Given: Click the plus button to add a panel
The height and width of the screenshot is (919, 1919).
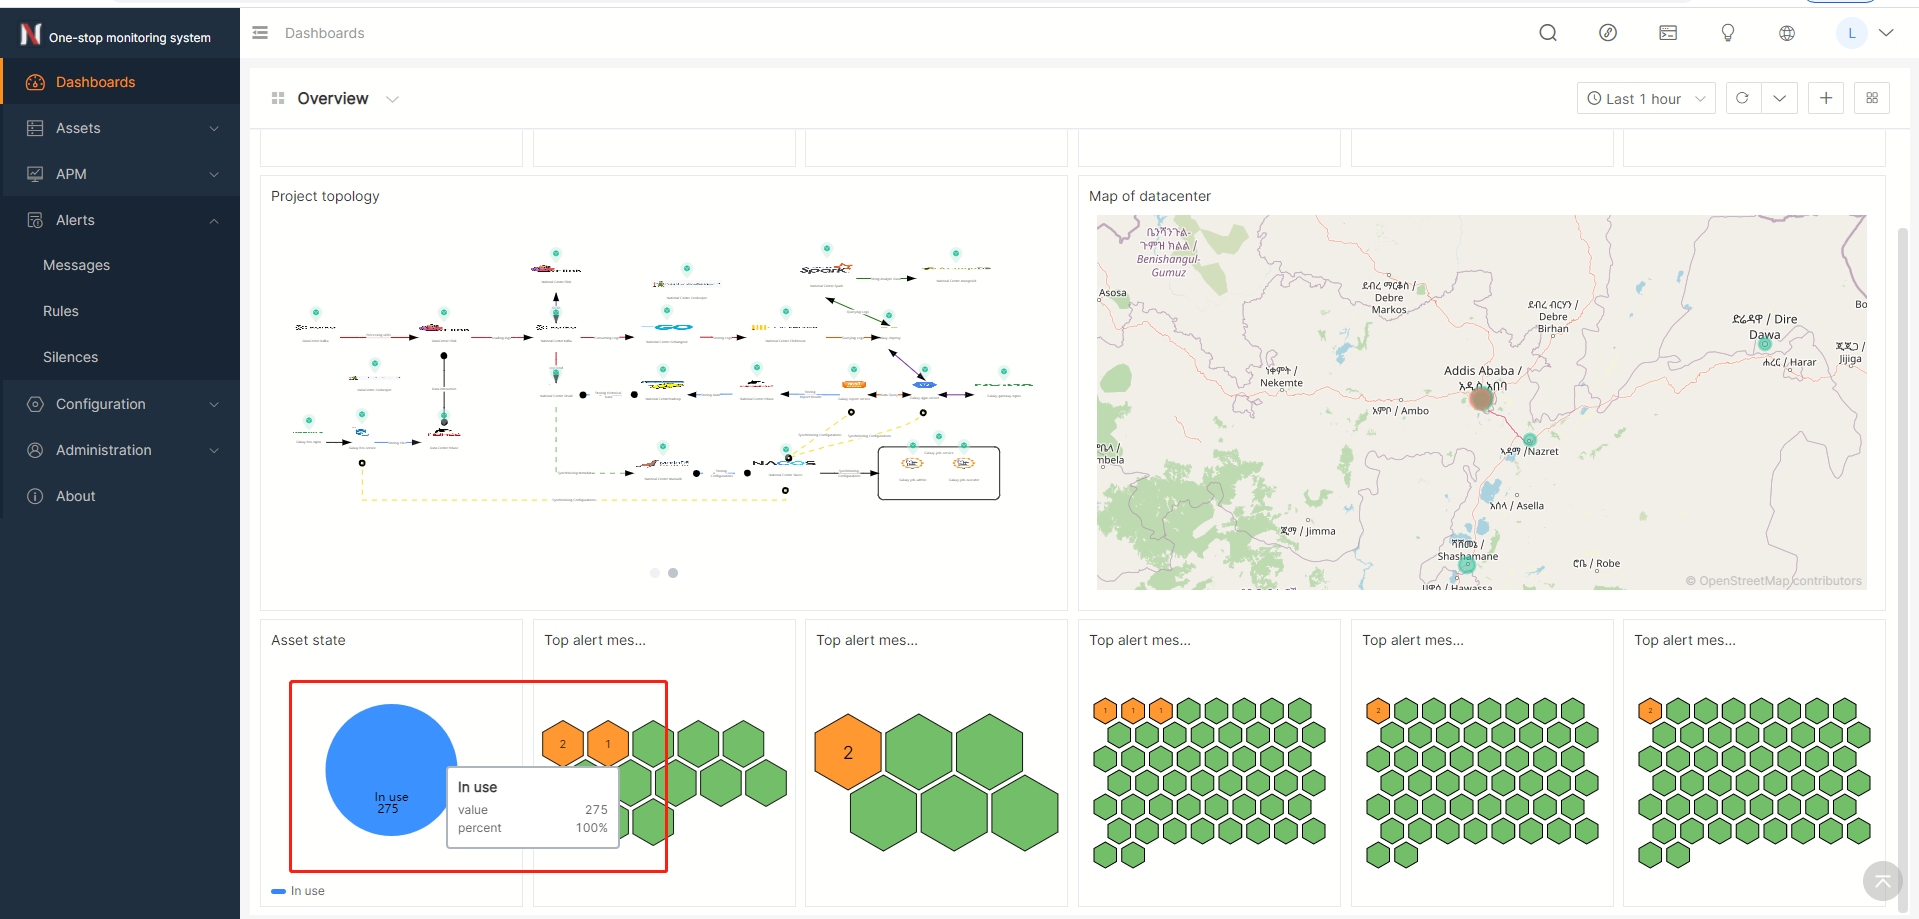Looking at the screenshot, I should [1825, 98].
